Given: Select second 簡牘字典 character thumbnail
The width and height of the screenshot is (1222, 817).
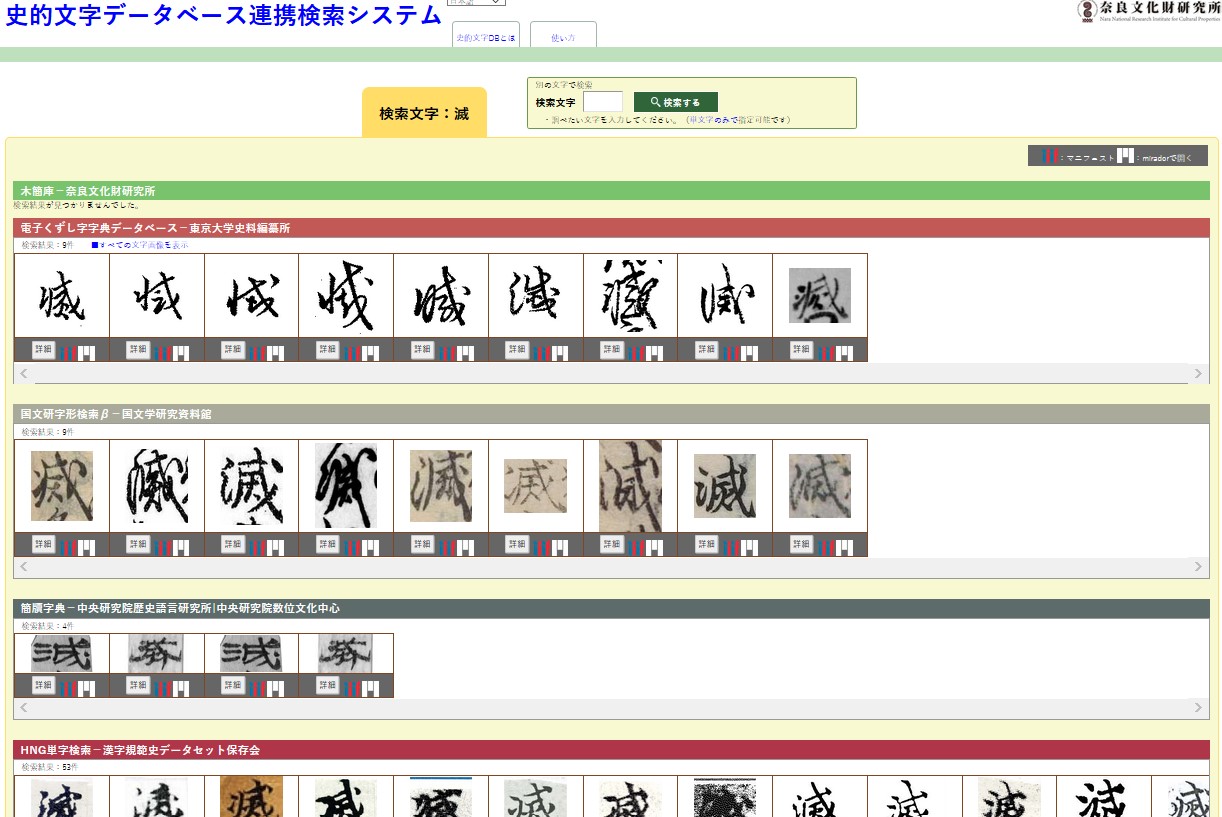Looking at the screenshot, I should [x=156, y=653].
